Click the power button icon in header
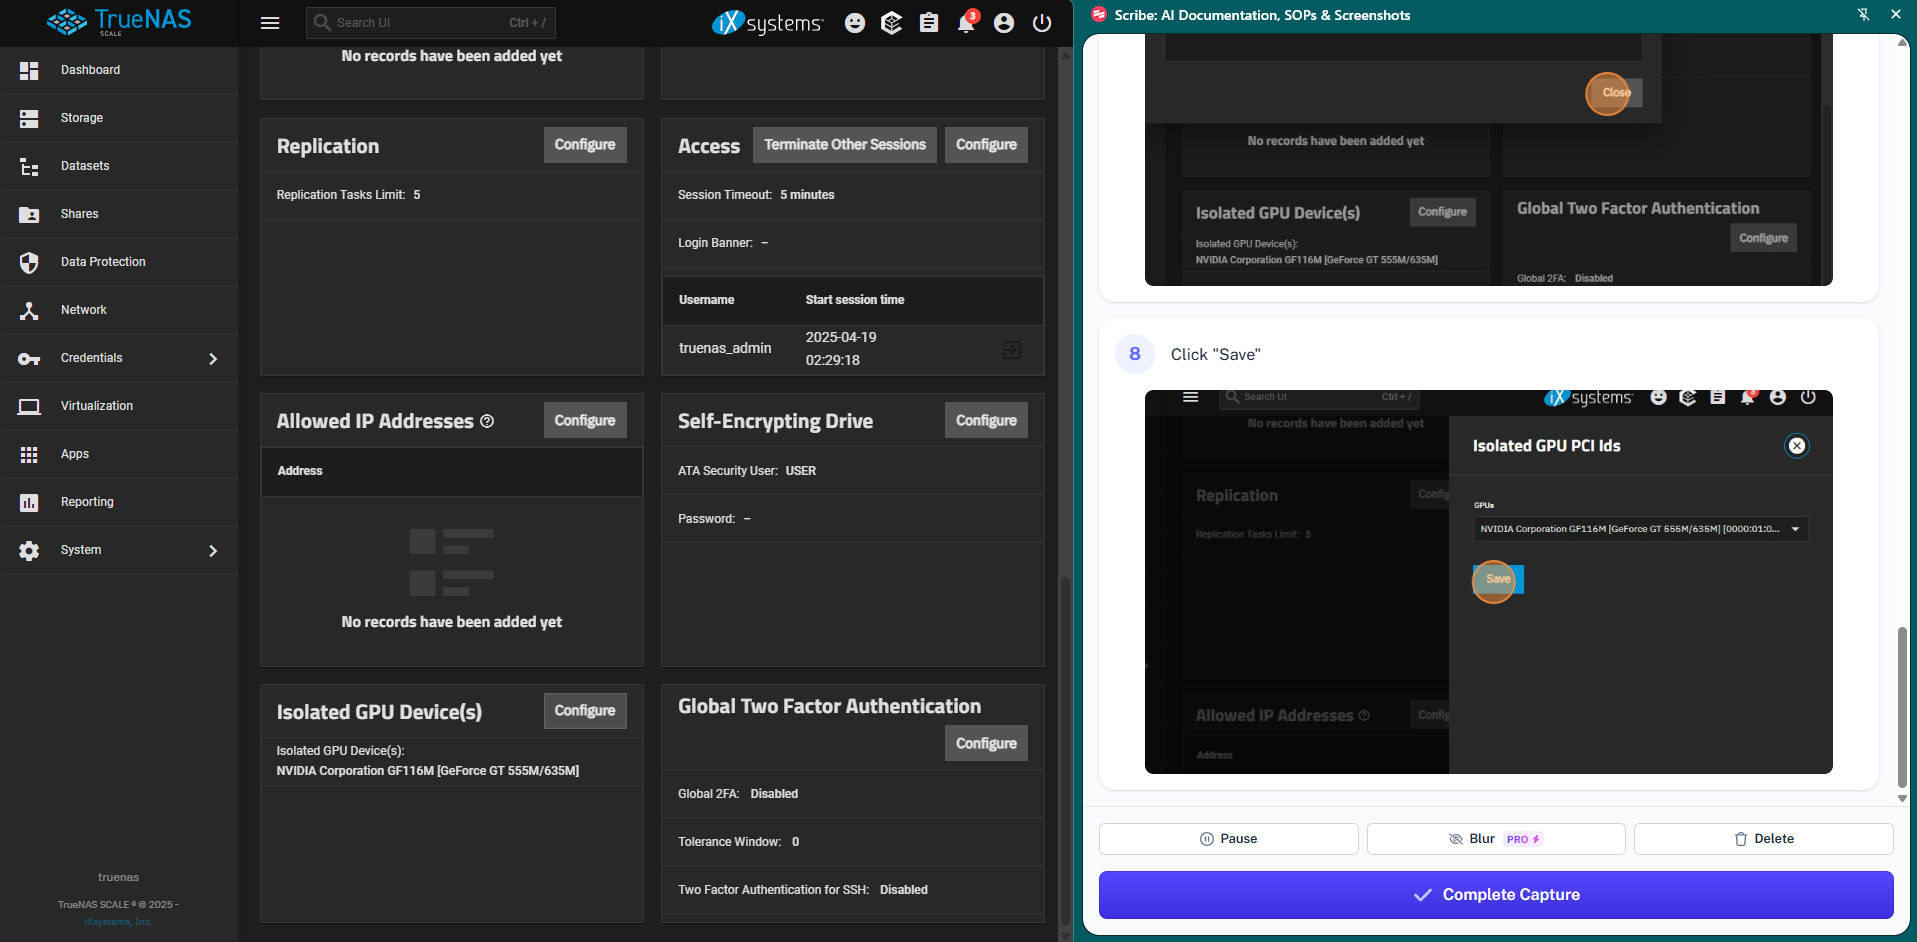1917x942 pixels. (1041, 23)
